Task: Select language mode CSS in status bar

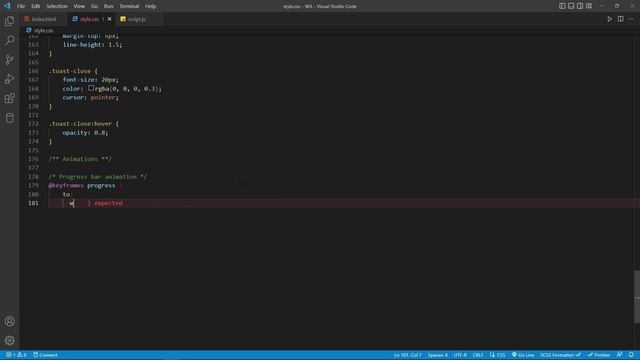Action: (x=498, y=355)
